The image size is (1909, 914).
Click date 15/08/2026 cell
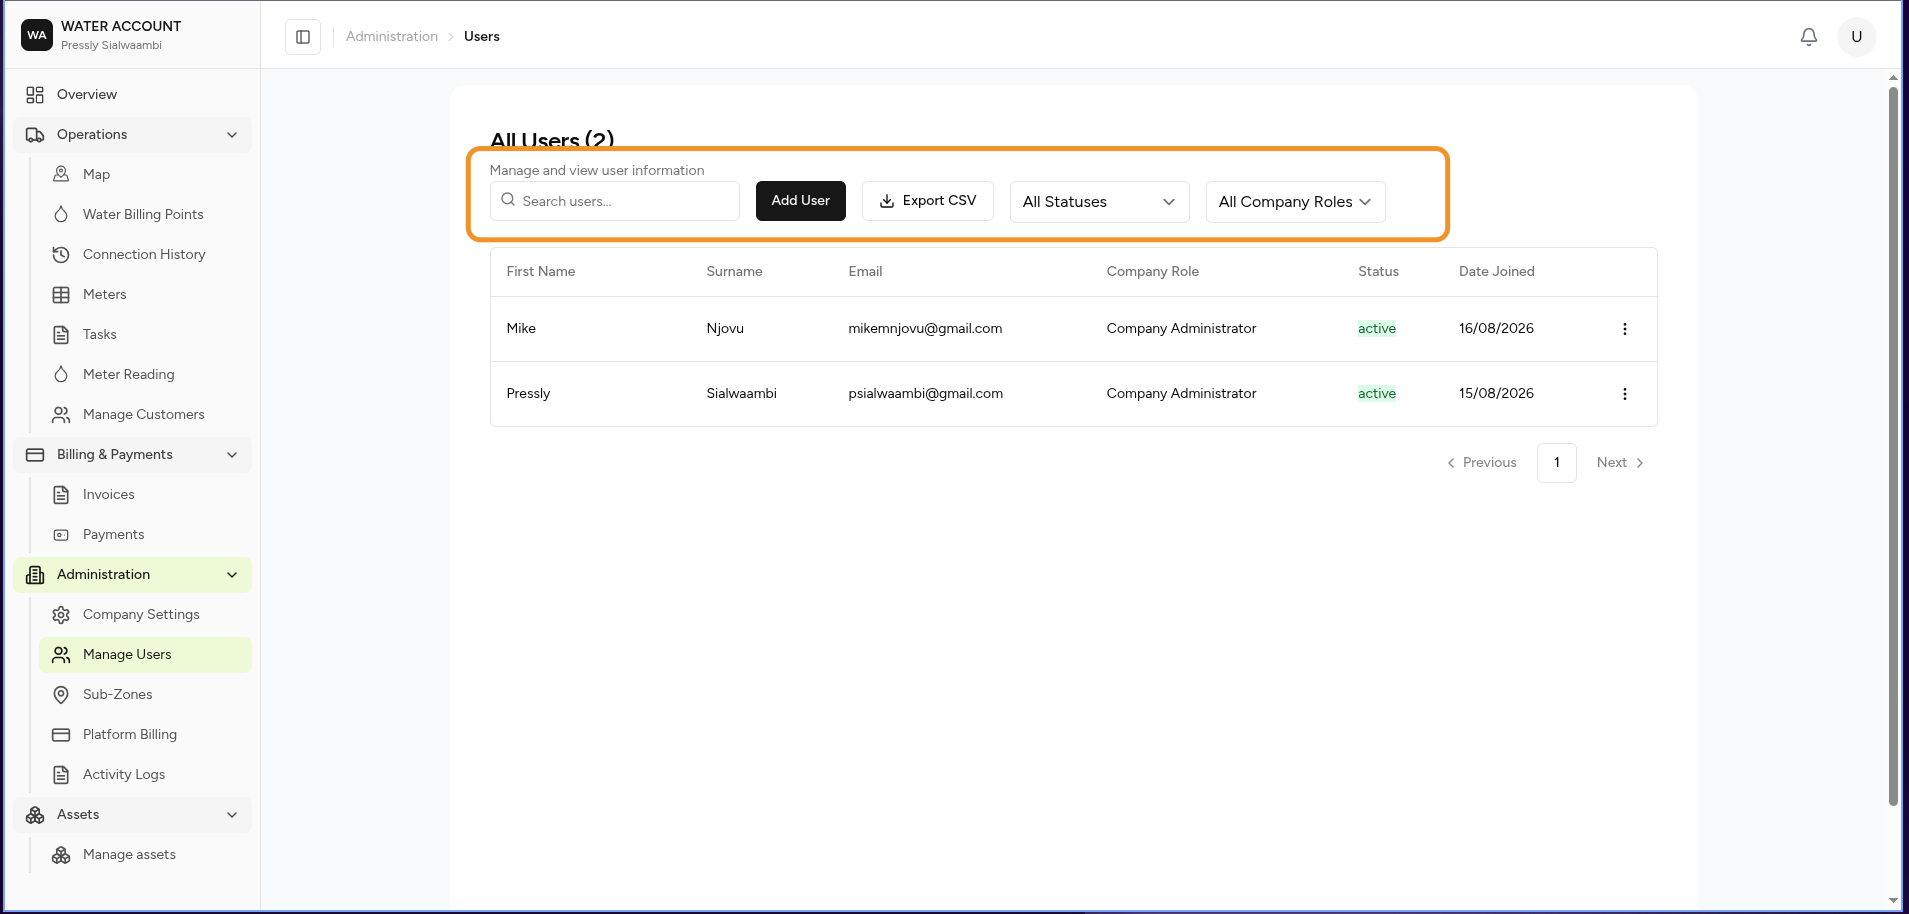(x=1496, y=393)
